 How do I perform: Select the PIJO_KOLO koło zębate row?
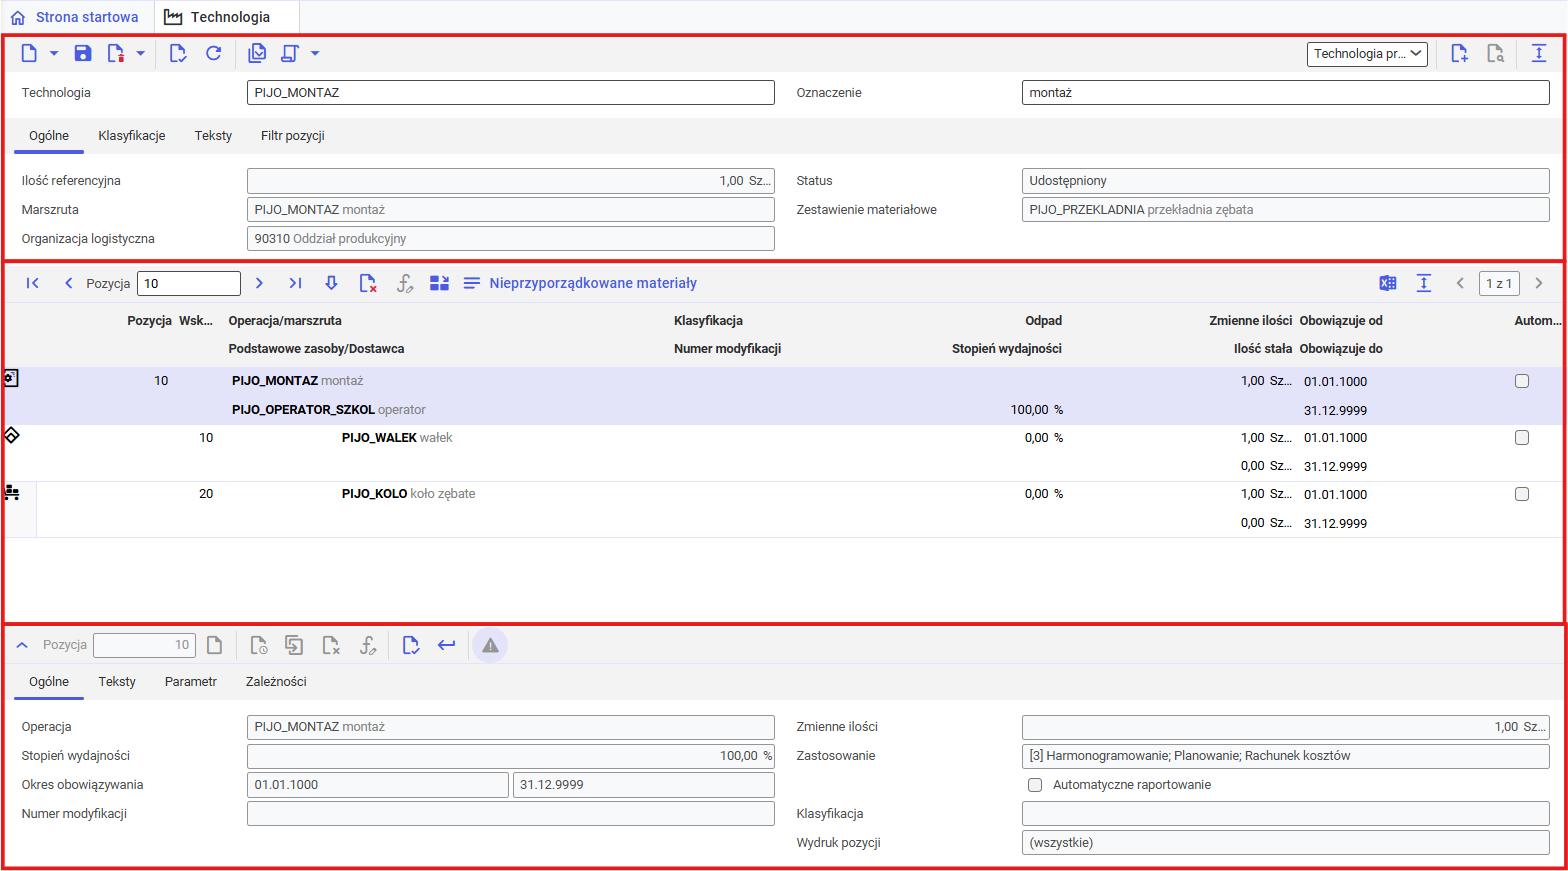coord(408,494)
